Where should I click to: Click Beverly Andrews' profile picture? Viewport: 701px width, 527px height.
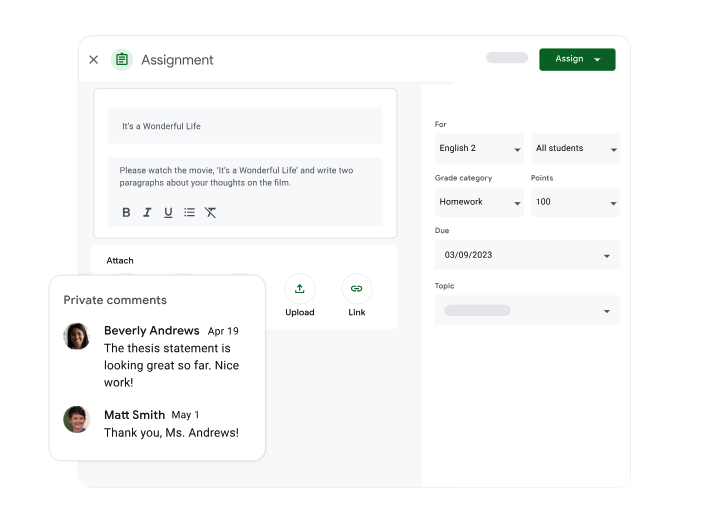click(76, 336)
